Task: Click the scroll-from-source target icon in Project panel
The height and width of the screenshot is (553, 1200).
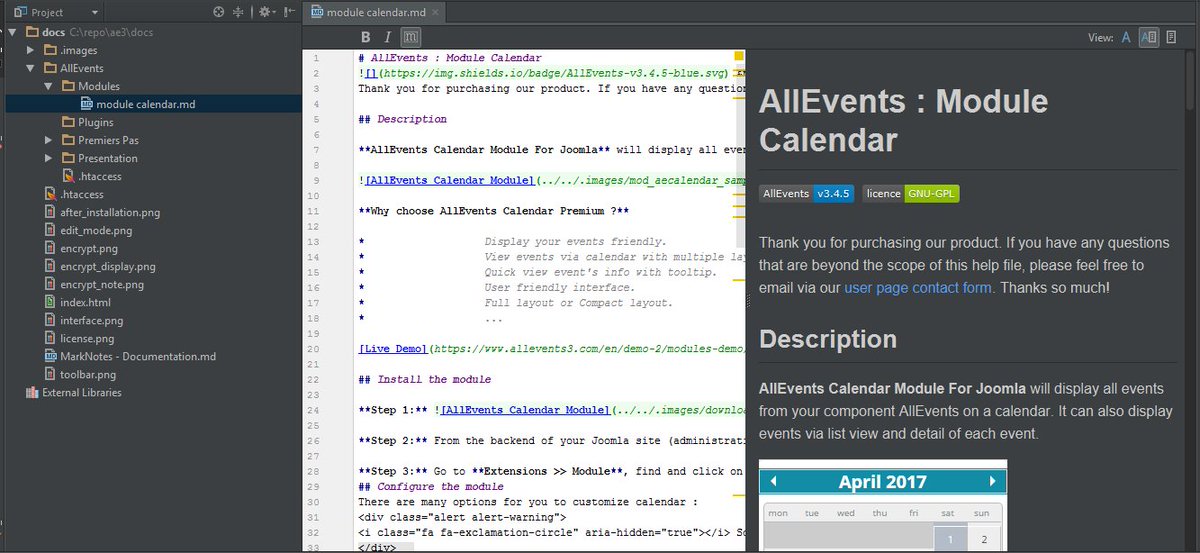Action: point(219,12)
